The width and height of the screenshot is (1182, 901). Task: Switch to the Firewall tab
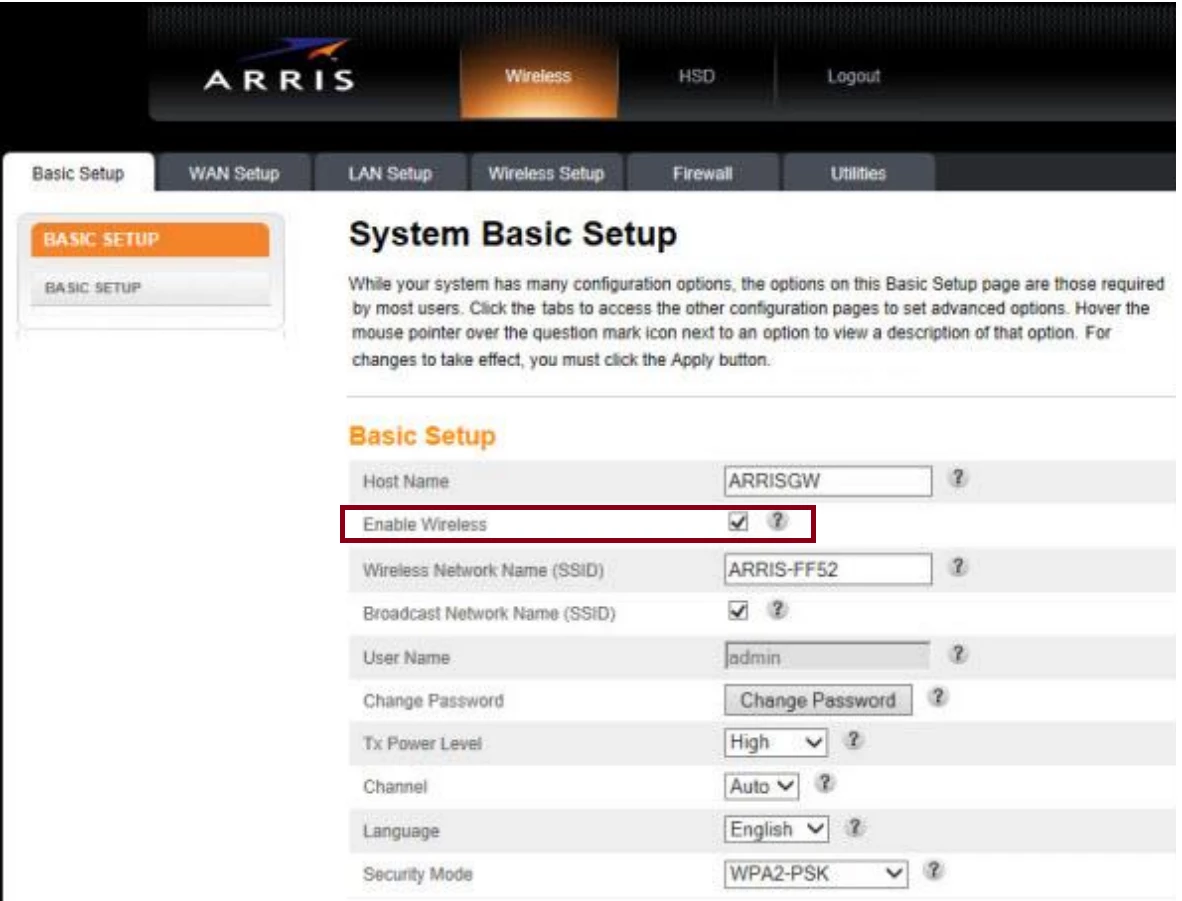[703, 173]
